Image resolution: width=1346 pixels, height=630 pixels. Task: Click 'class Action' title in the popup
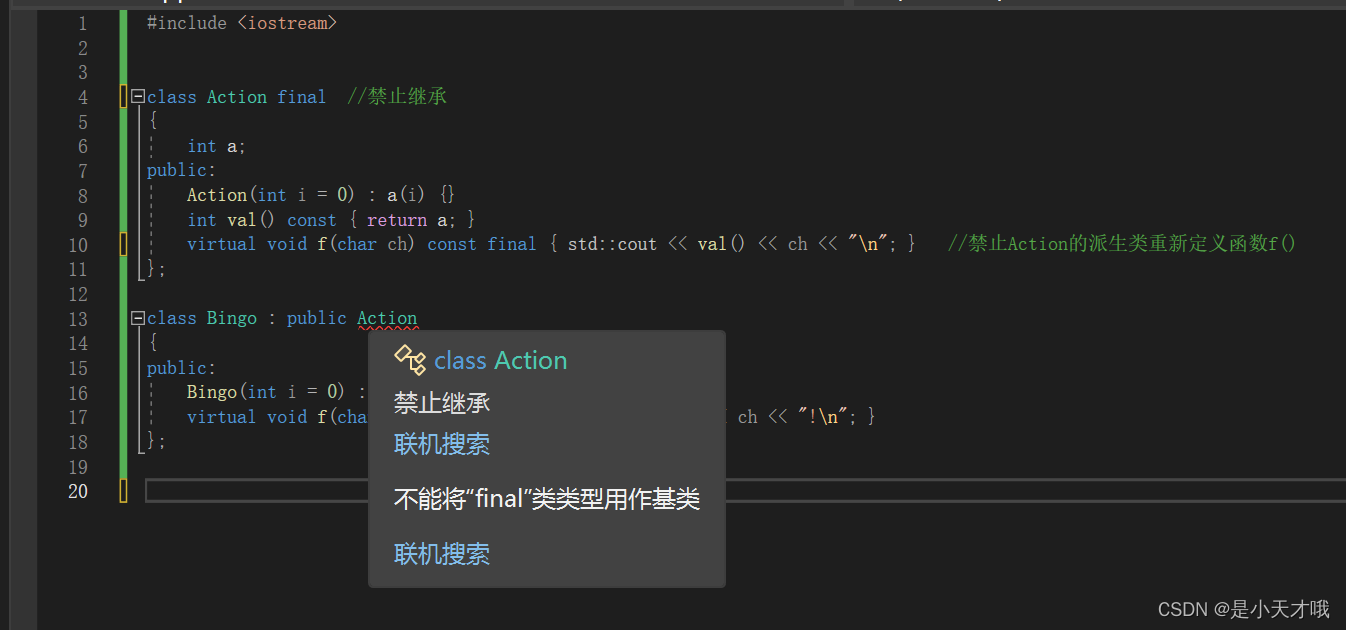click(500, 360)
